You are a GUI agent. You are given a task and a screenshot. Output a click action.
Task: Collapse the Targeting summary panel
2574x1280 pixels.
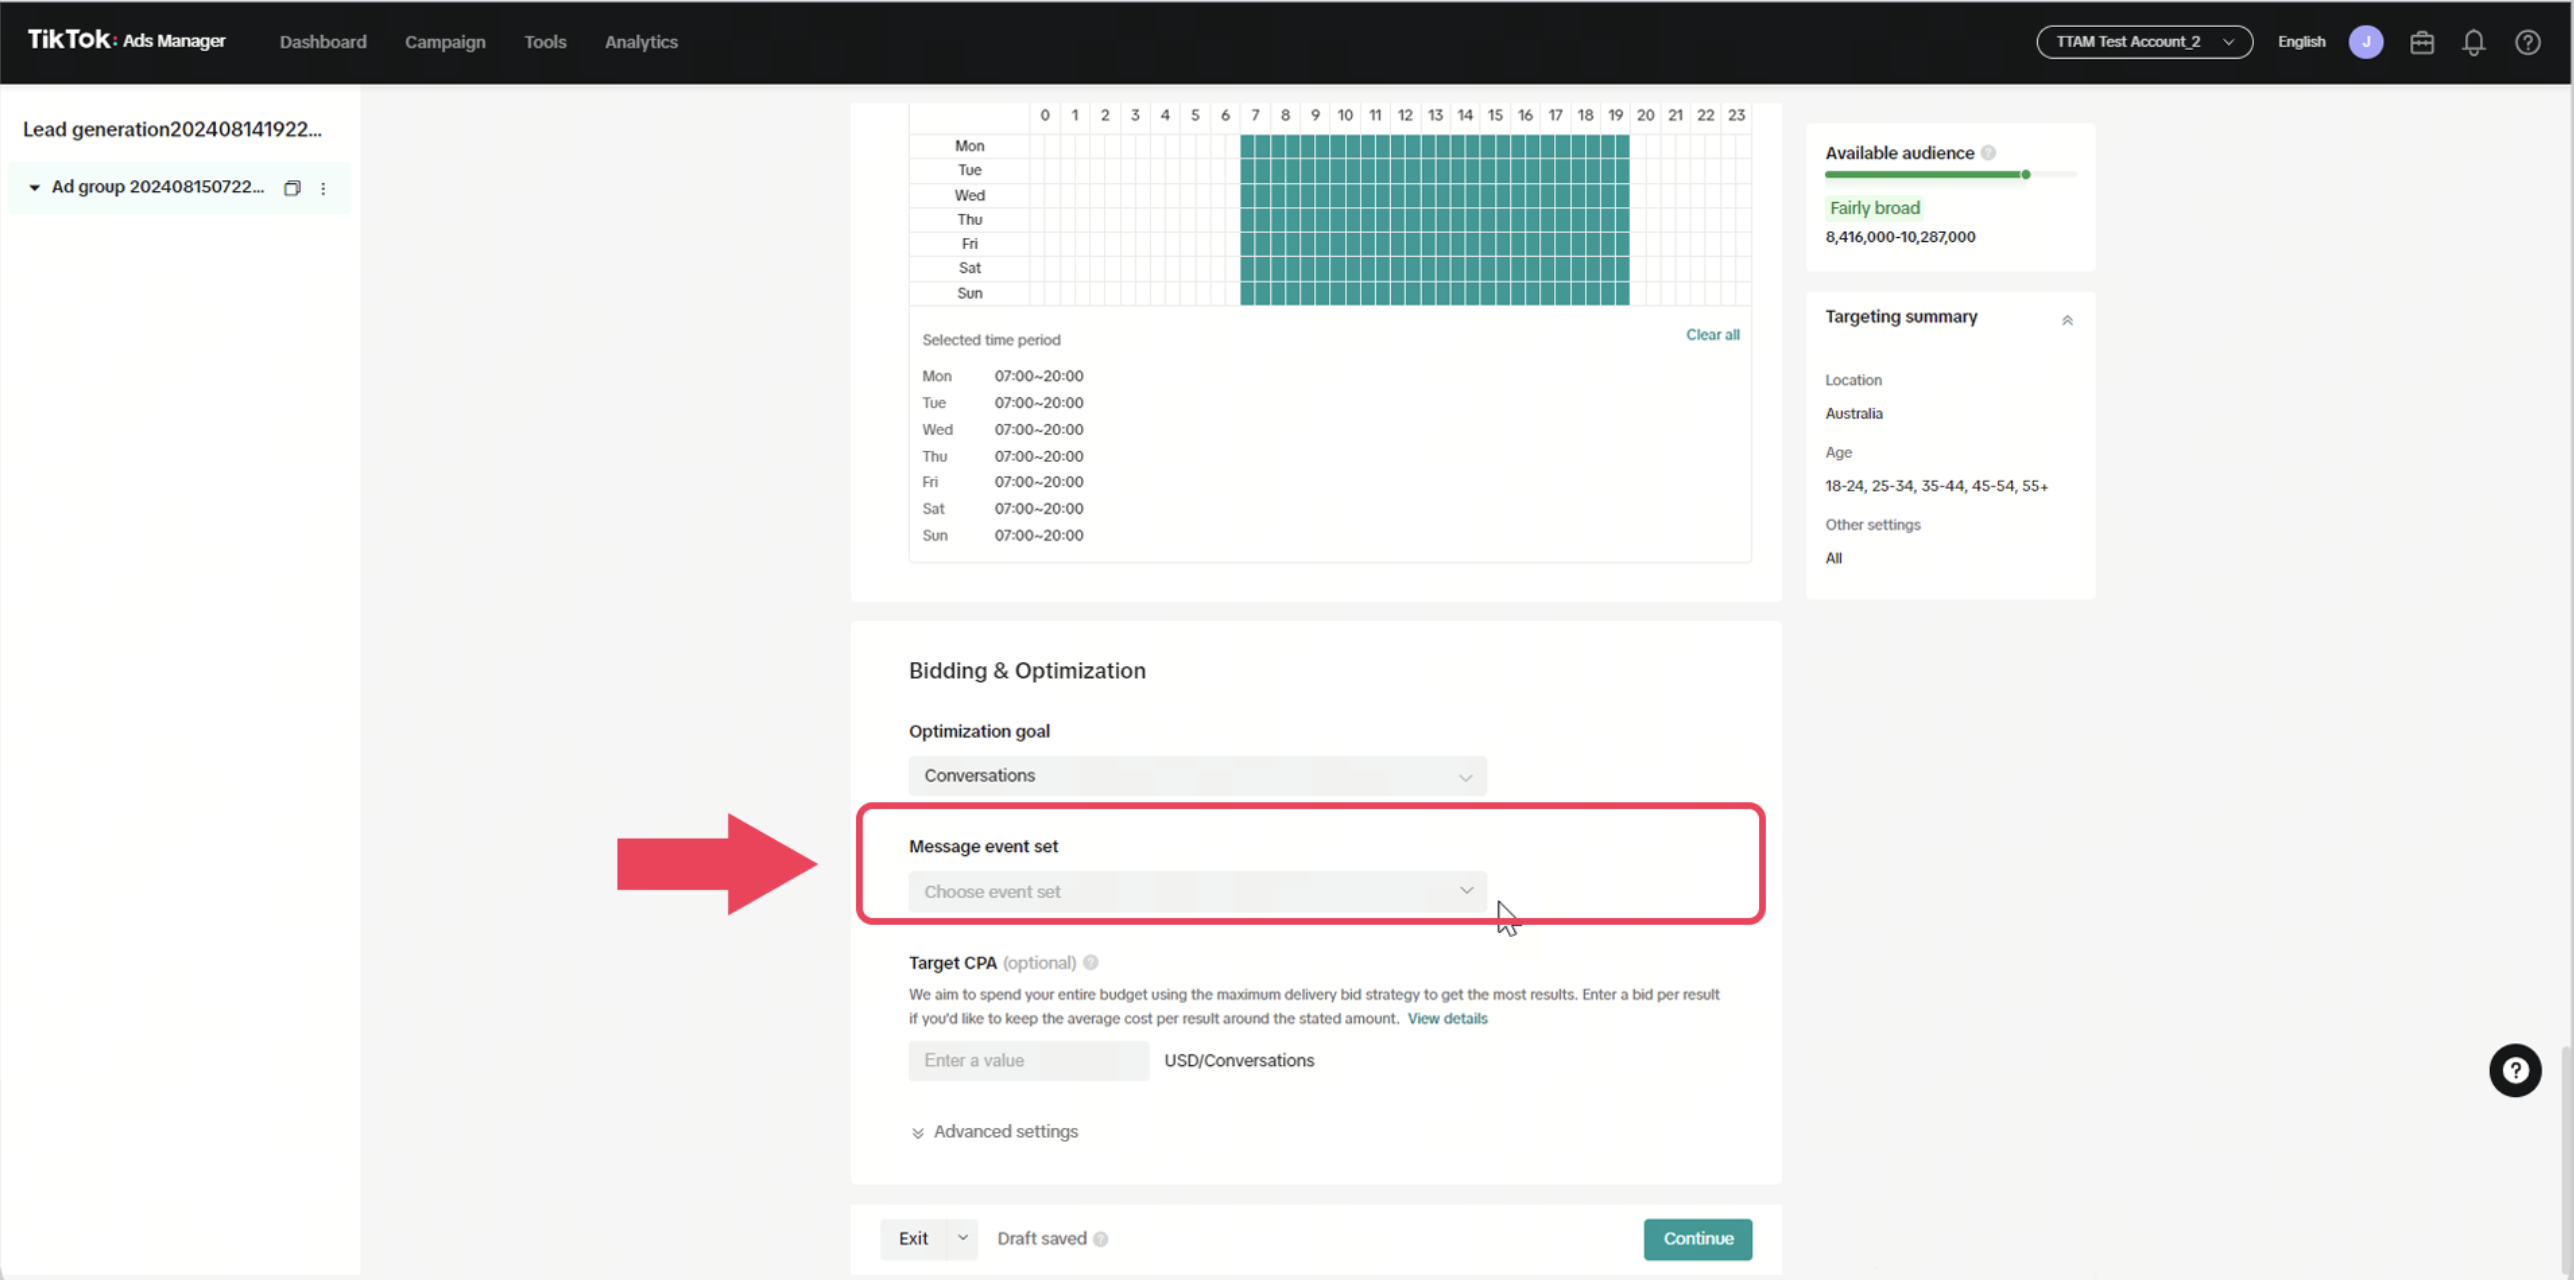pos(2067,320)
